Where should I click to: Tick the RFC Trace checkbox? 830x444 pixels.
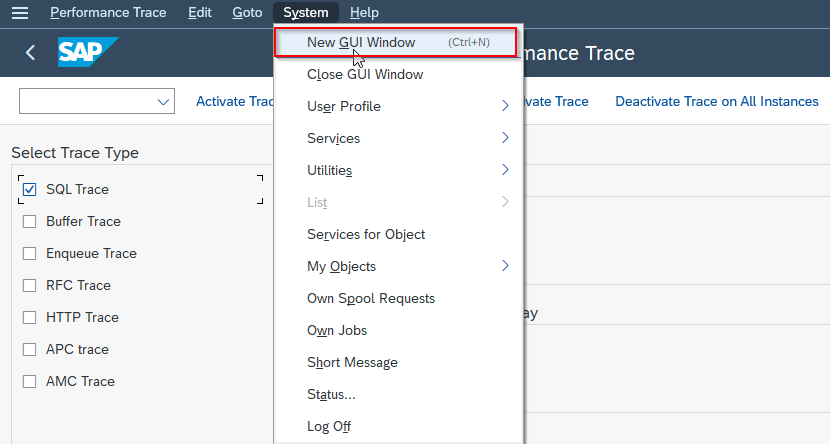click(29, 286)
